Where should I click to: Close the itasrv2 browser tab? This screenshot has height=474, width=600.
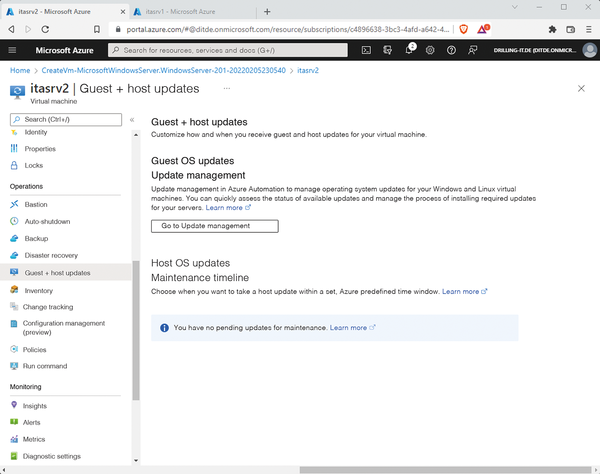click(123, 12)
